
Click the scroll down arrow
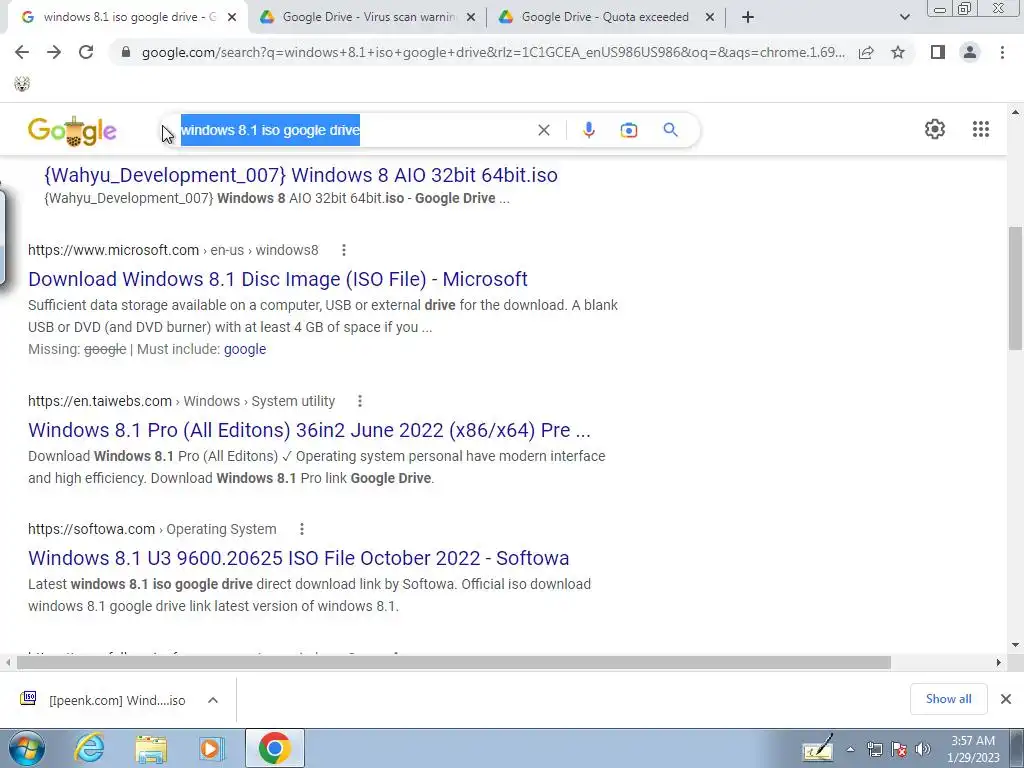(1015, 645)
